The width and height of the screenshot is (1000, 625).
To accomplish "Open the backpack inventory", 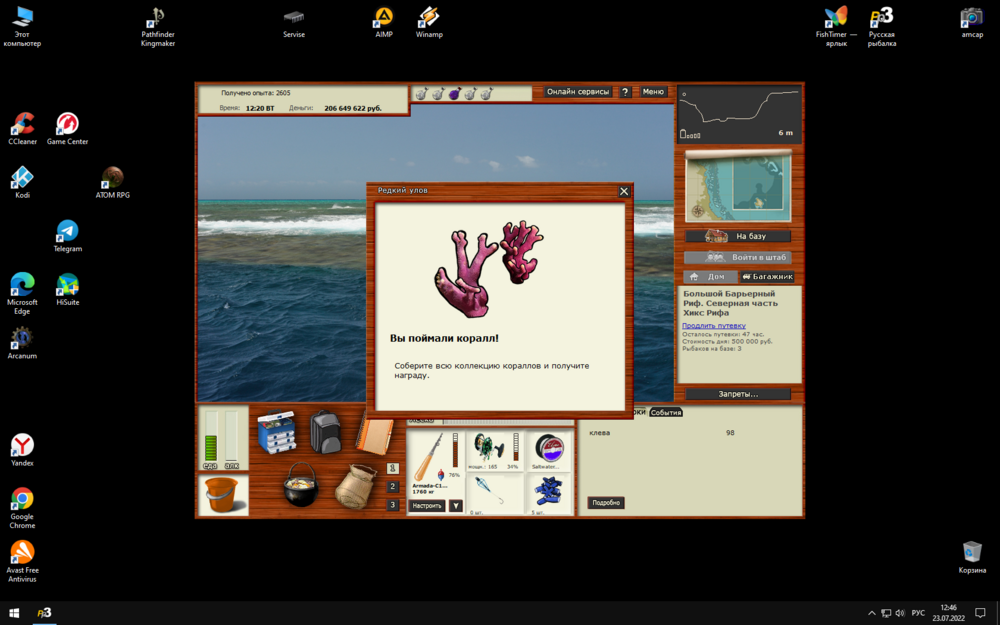I will 325,432.
